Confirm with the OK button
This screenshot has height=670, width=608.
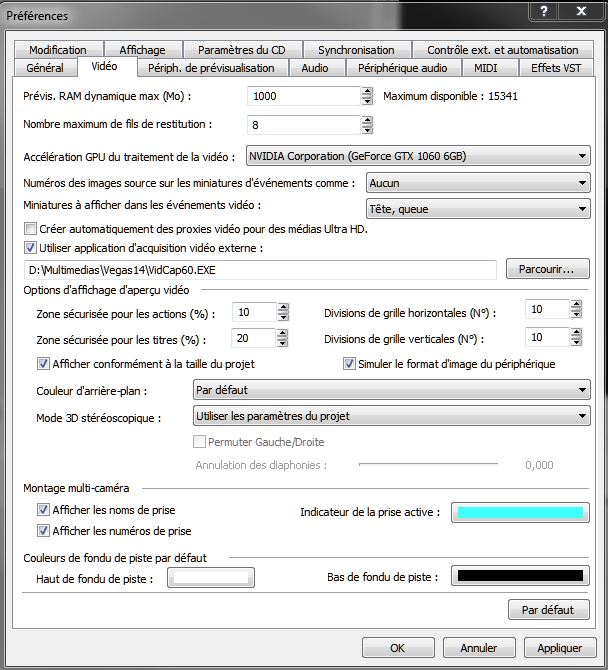click(398, 648)
